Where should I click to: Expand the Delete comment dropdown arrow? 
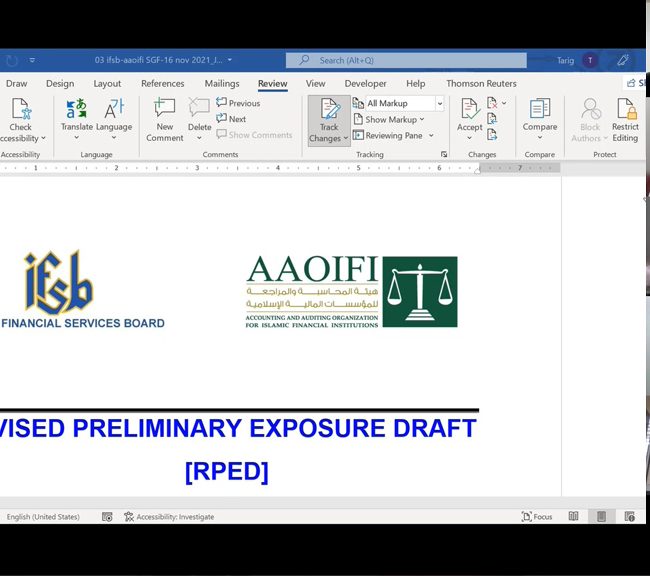[x=199, y=138]
